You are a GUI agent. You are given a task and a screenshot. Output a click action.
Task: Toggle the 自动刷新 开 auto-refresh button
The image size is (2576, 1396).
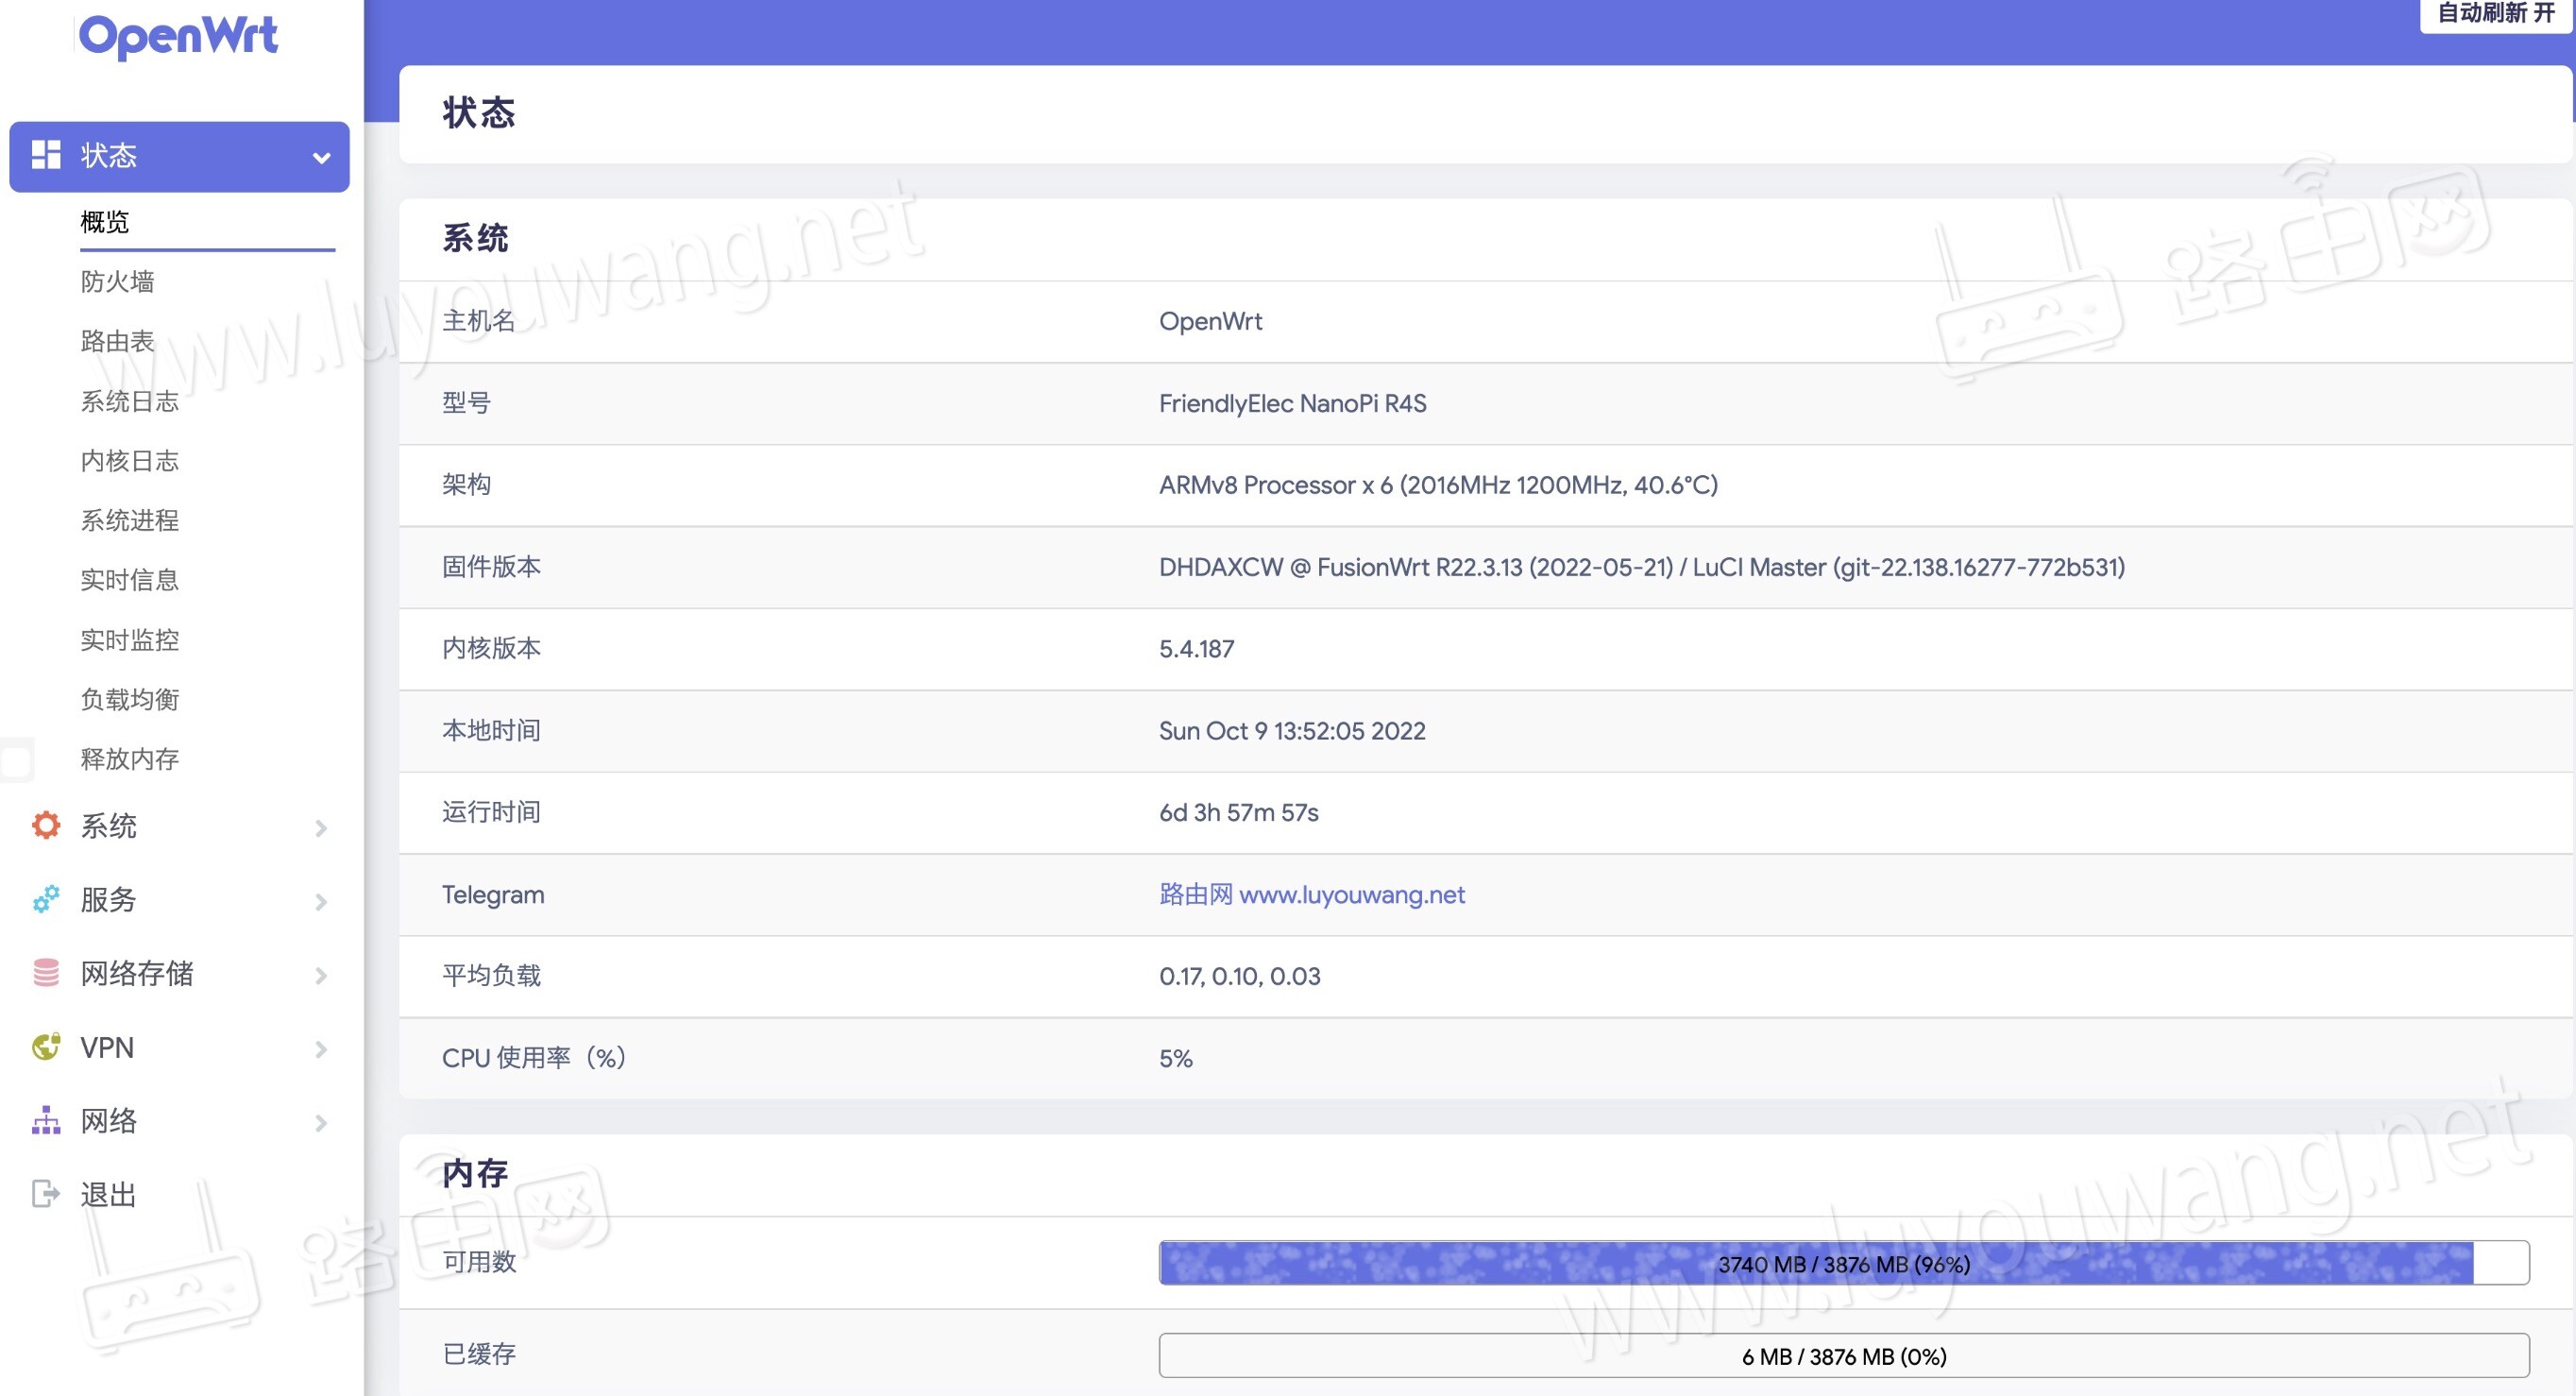pos(2495,14)
